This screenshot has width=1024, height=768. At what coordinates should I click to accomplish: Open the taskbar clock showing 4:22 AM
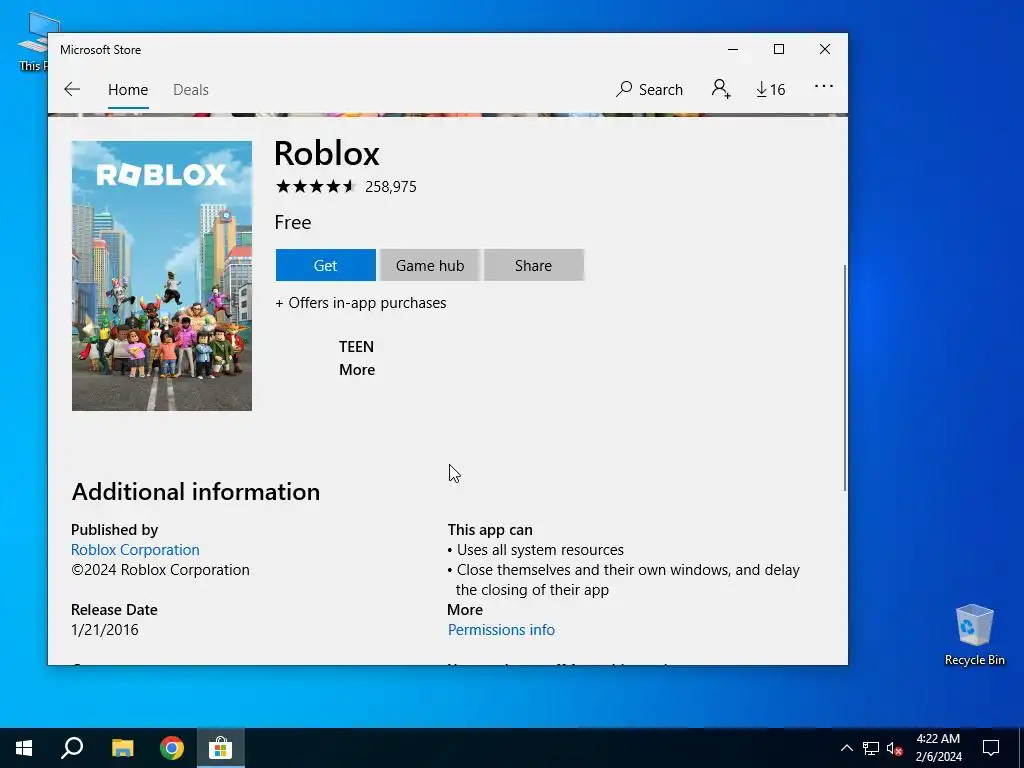[938, 748]
